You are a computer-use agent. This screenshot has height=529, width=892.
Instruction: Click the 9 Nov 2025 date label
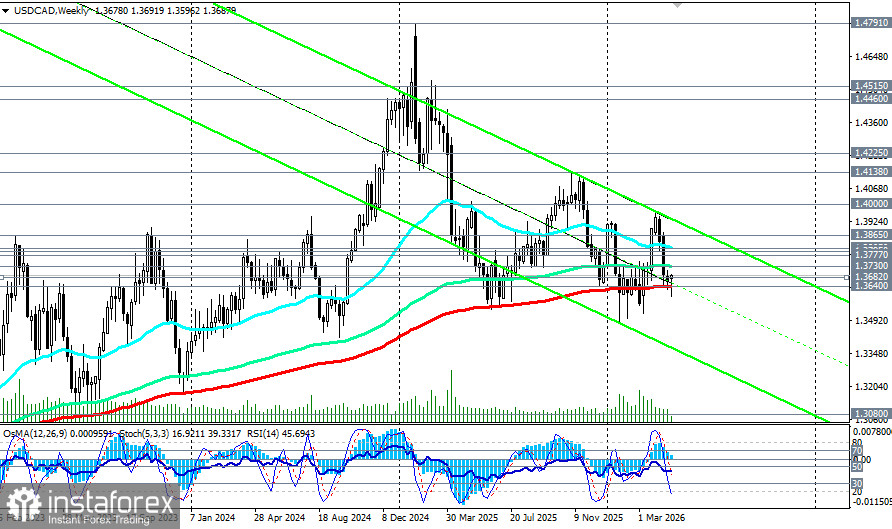point(598,518)
